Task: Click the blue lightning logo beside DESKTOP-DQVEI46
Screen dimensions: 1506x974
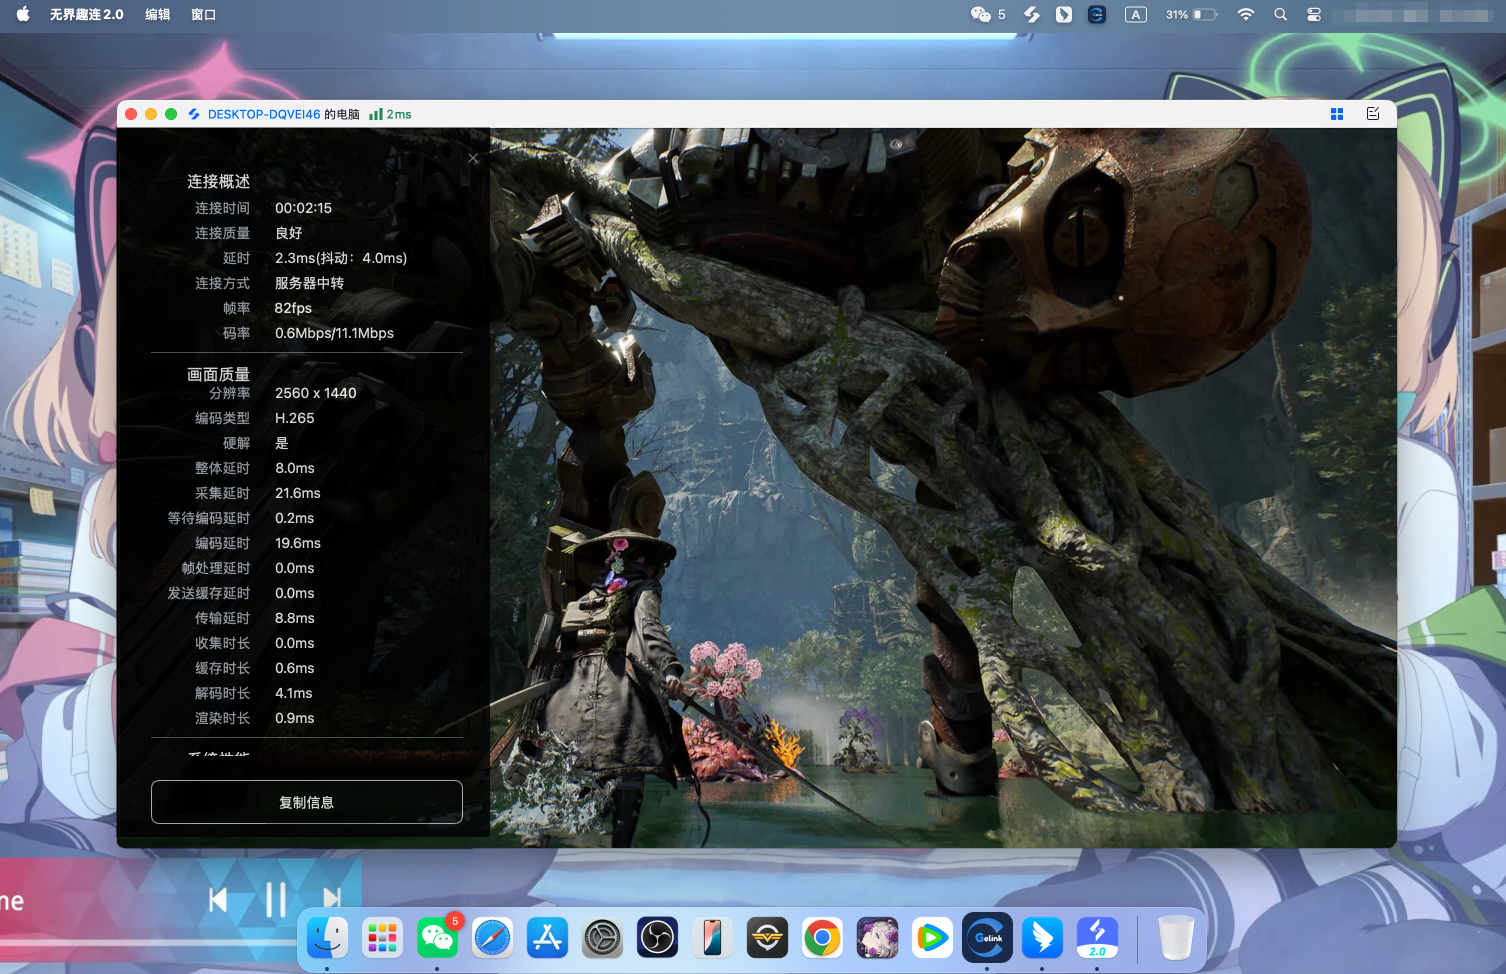Action: 194,114
